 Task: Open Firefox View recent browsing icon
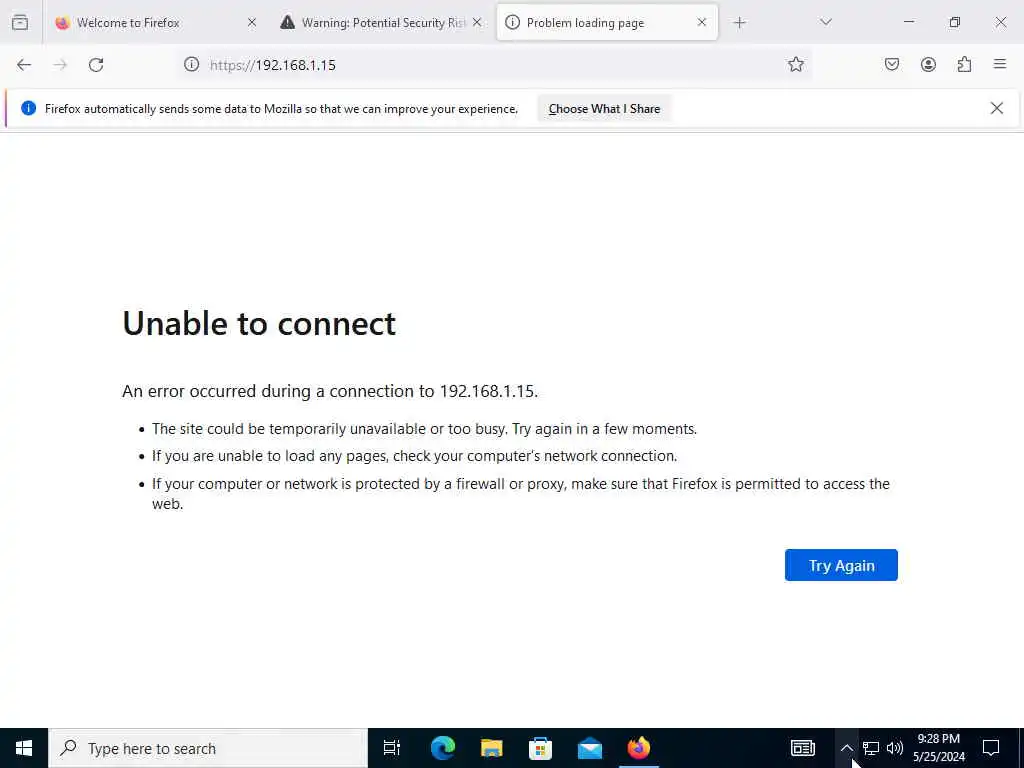tap(20, 23)
